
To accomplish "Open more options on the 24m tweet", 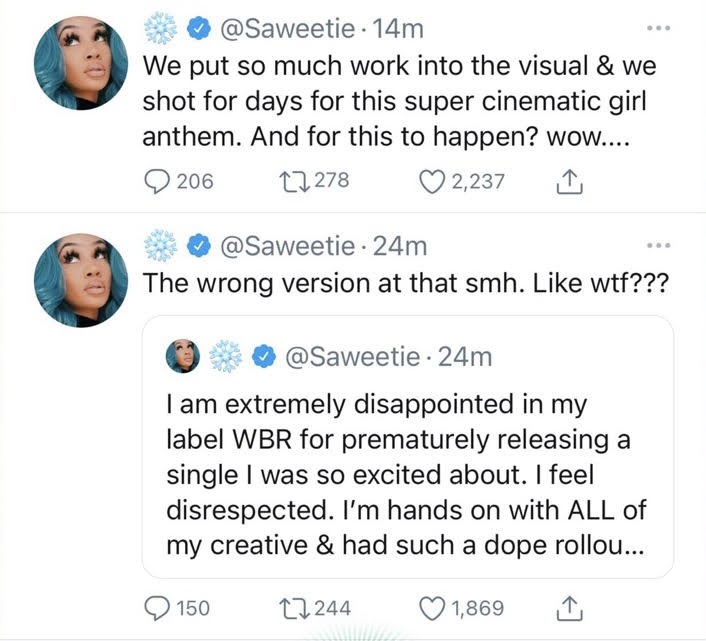I will click(x=659, y=244).
